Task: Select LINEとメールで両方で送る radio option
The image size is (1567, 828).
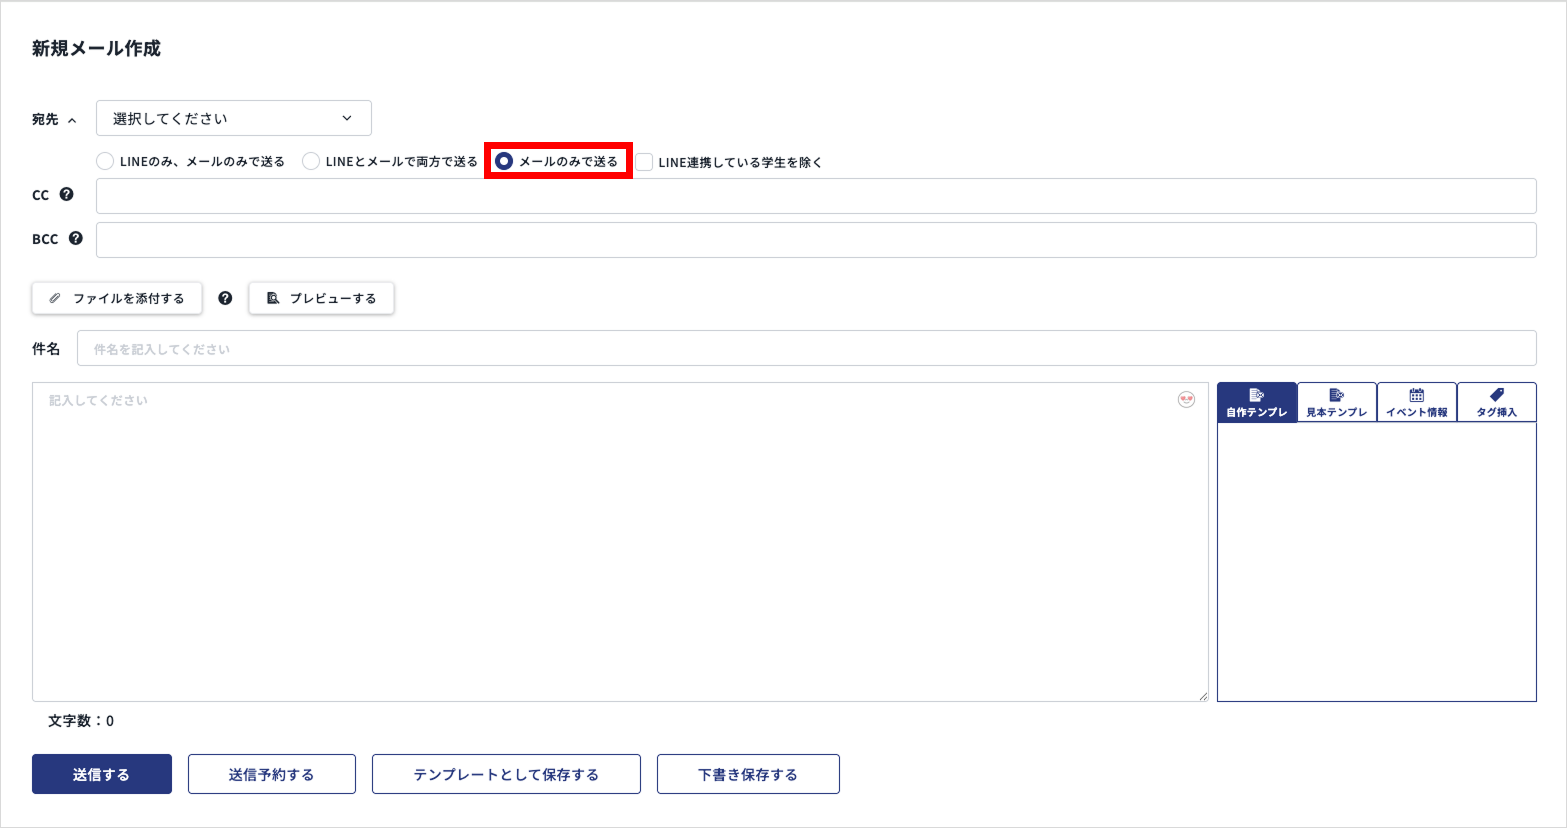Action: pos(311,161)
